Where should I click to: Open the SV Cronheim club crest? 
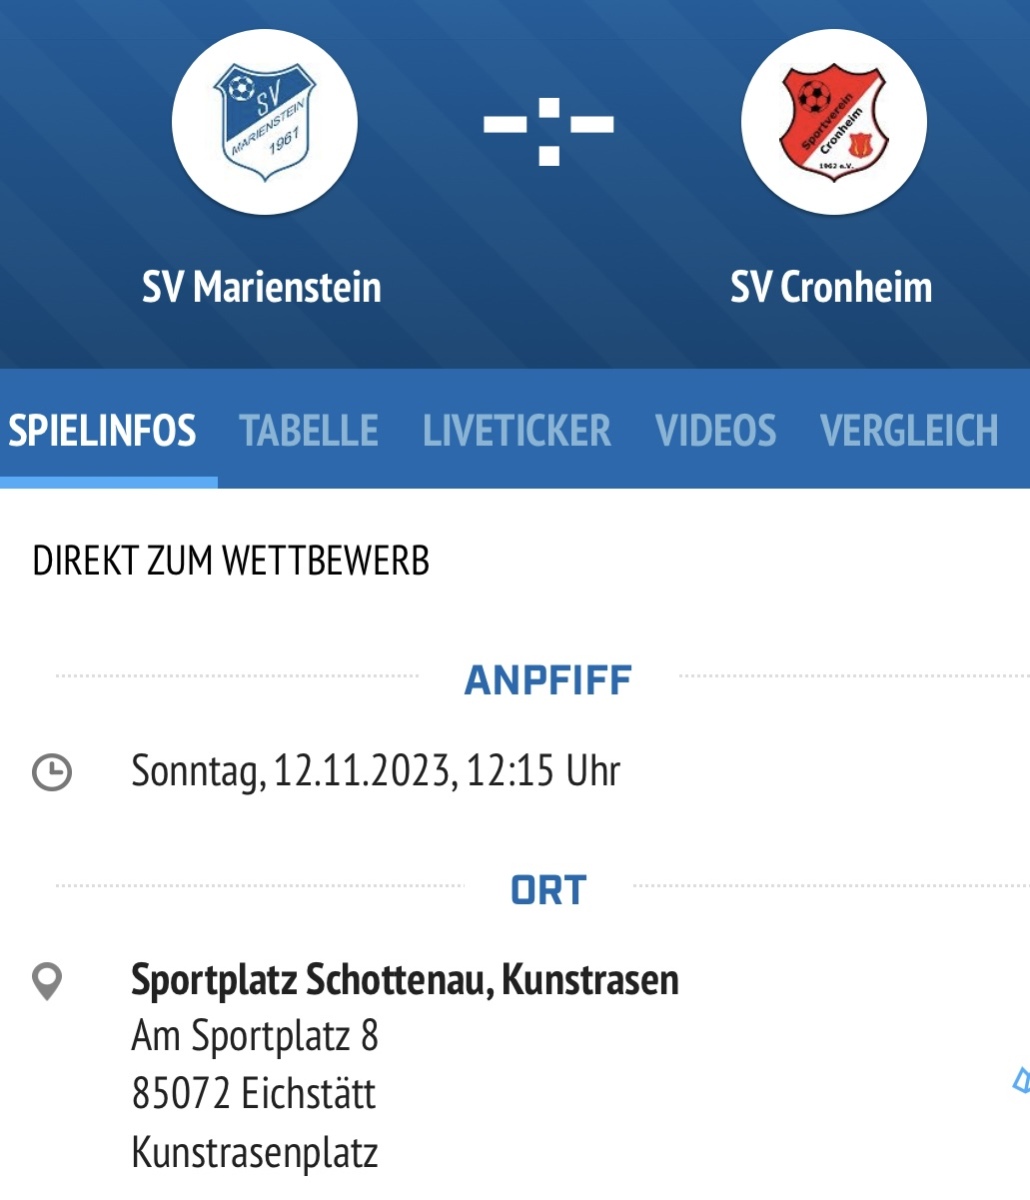833,121
